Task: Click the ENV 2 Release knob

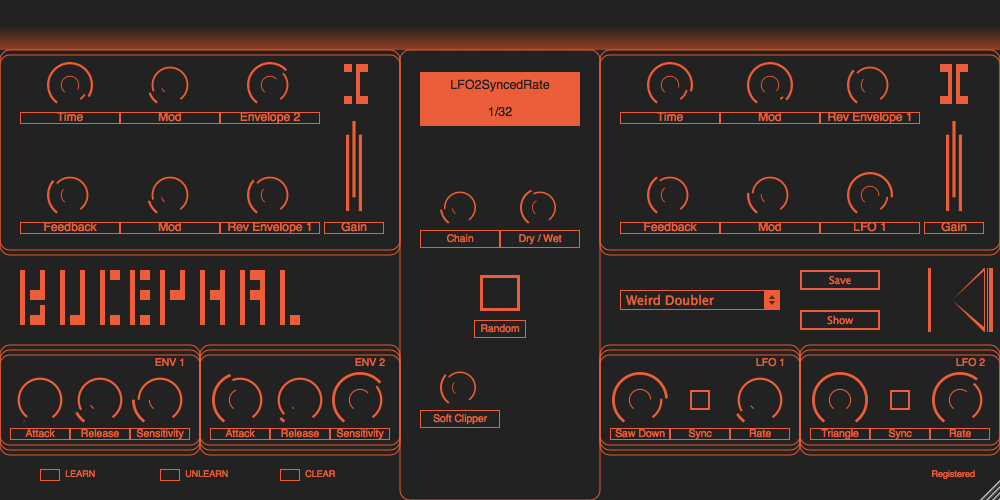Action: [x=300, y=401]
